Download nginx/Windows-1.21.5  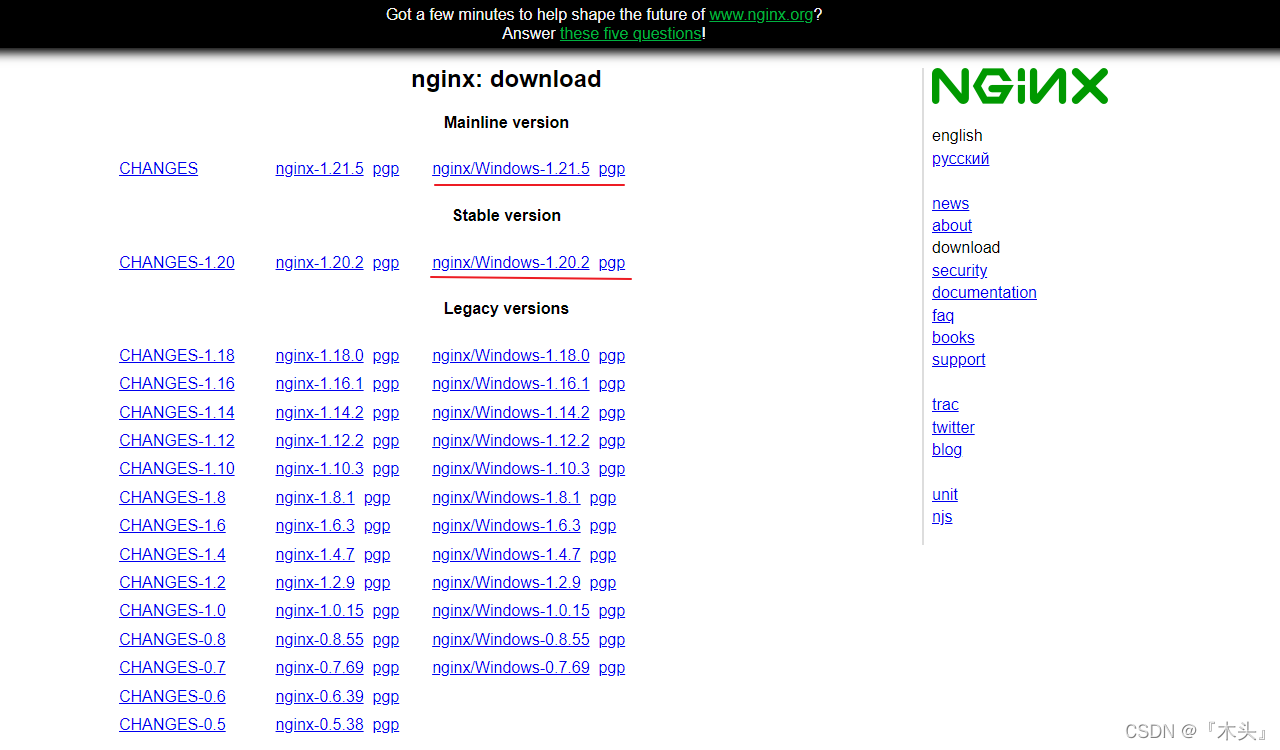(x=511, y=168)
